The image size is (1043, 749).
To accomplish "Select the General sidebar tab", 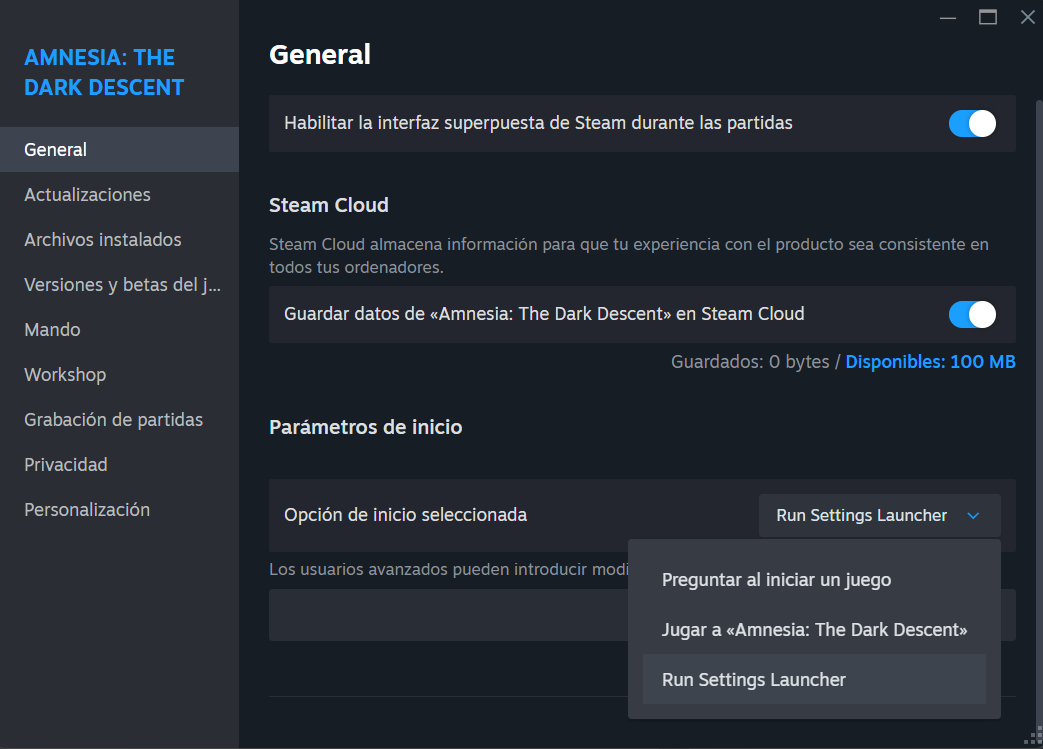I will click(120, 150).
